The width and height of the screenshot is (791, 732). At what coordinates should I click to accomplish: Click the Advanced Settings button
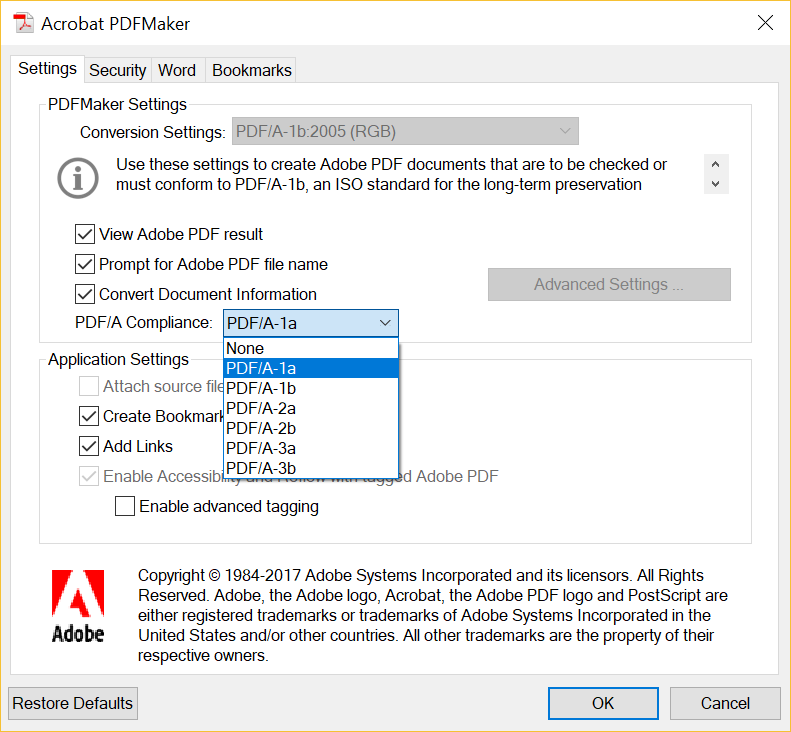[x=609, y=285]
